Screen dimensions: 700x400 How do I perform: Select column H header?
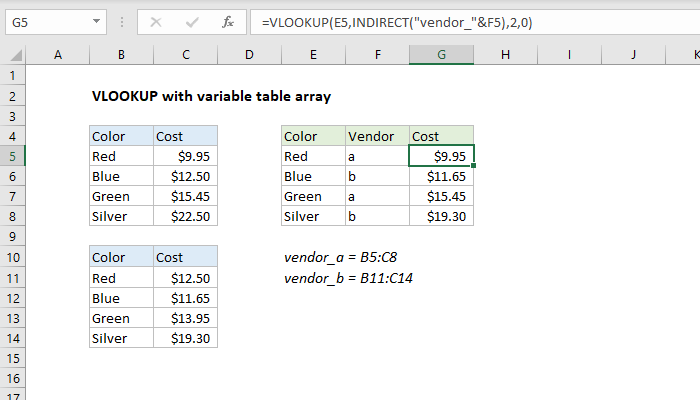(x=505, y=55)
